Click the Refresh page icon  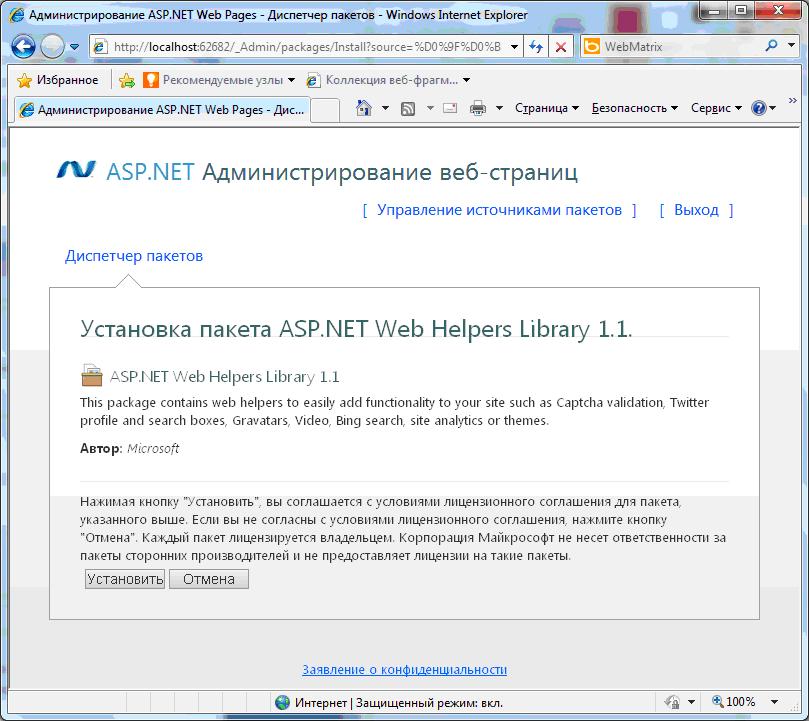[537, 47]
